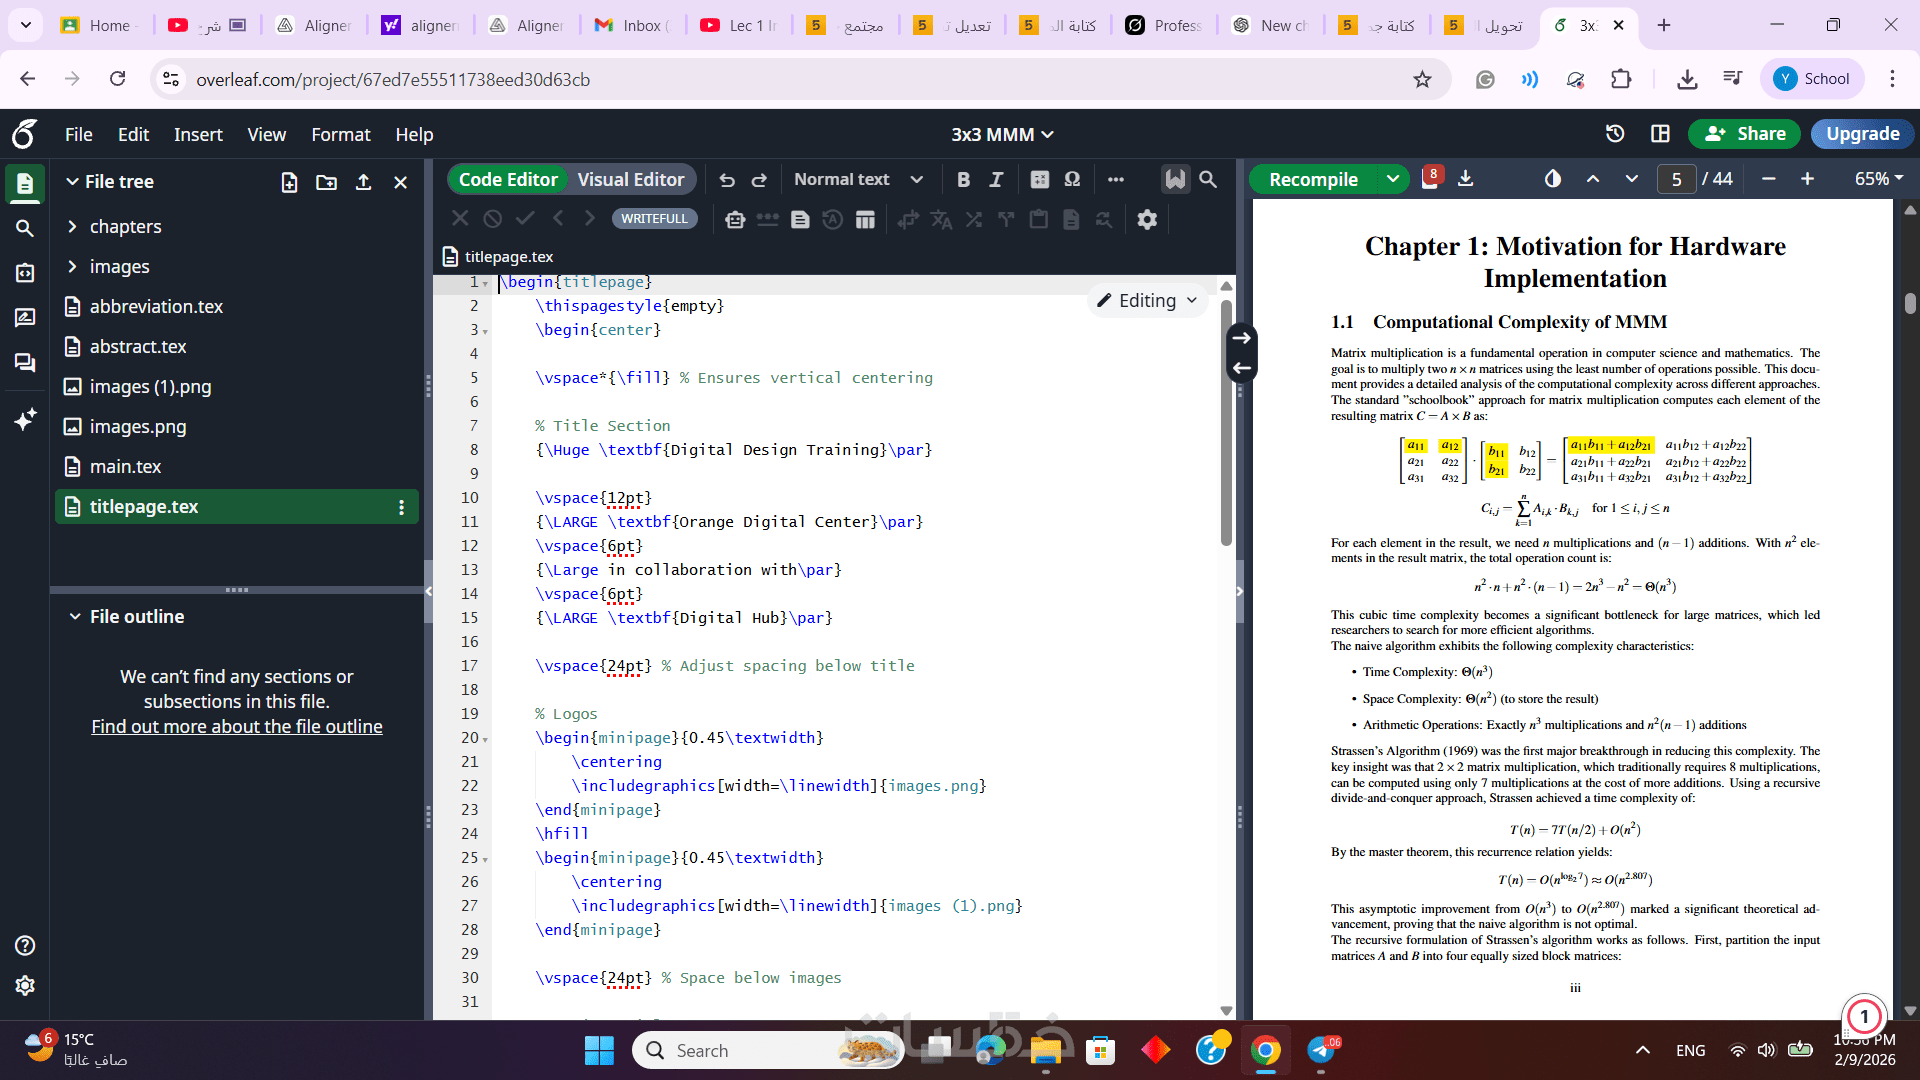This screenshot has height=1080, width=1920.
Task: Switch to Code Editor mode
Action: [x=508, y=179]
